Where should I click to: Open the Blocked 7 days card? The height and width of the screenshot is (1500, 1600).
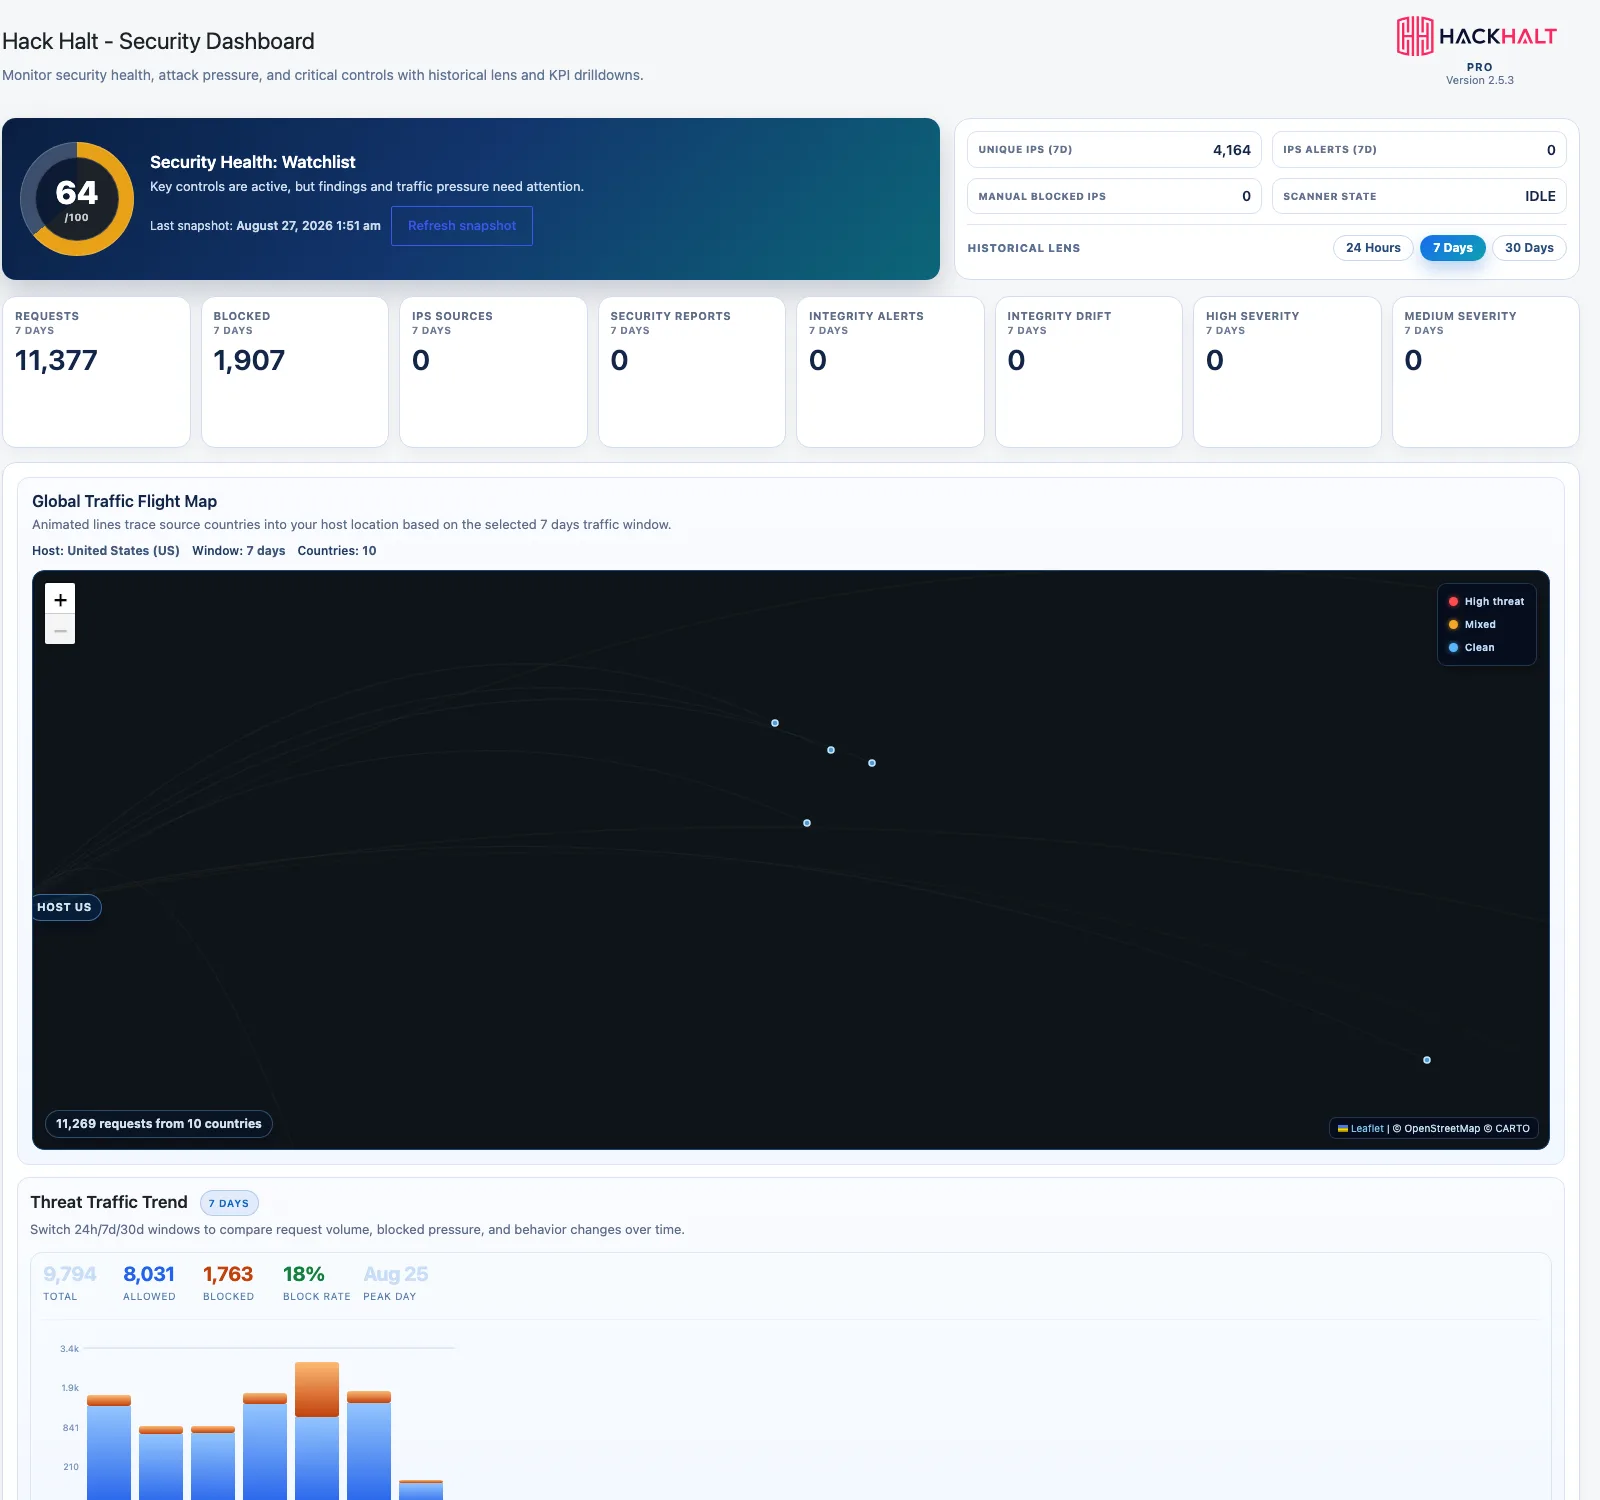pos(295,372)
